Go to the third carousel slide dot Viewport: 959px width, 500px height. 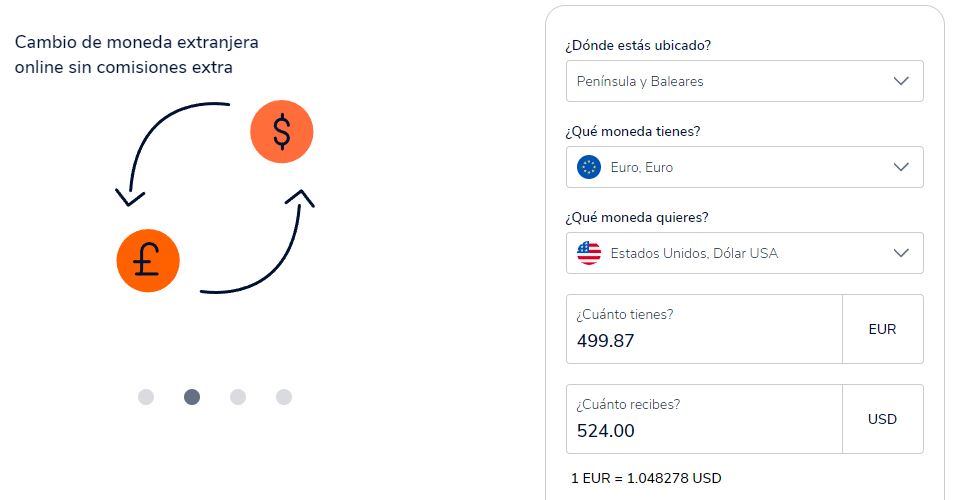[x=238, y=397]
